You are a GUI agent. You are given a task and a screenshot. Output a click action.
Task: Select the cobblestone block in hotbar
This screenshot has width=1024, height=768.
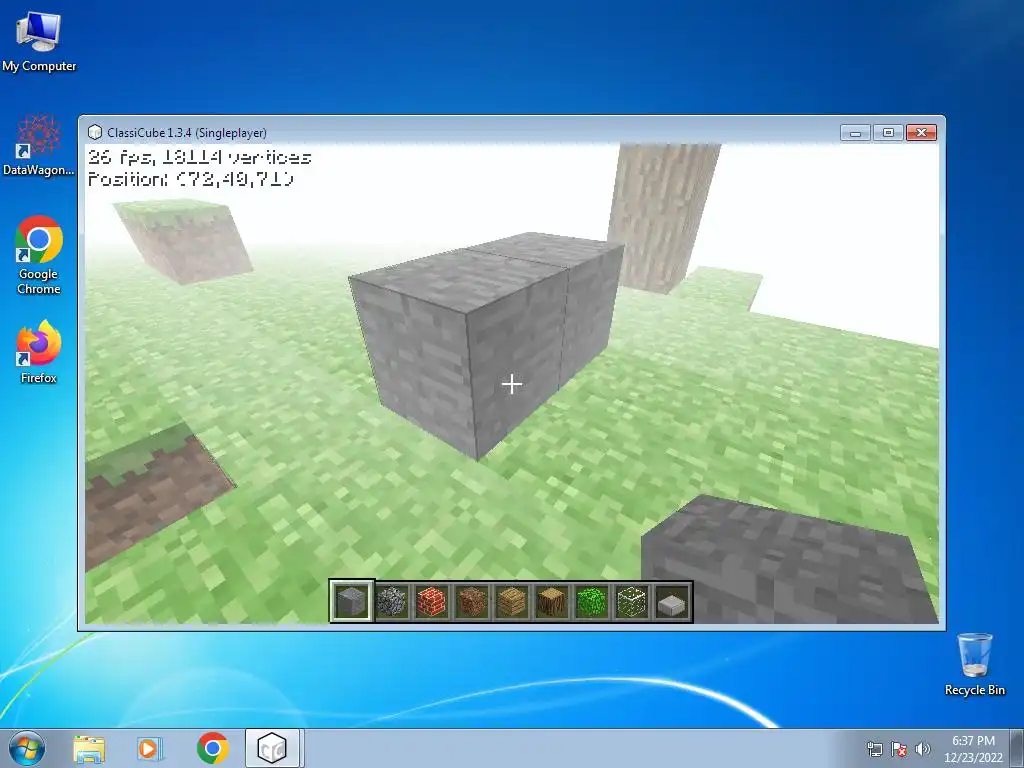pos(392,601)
